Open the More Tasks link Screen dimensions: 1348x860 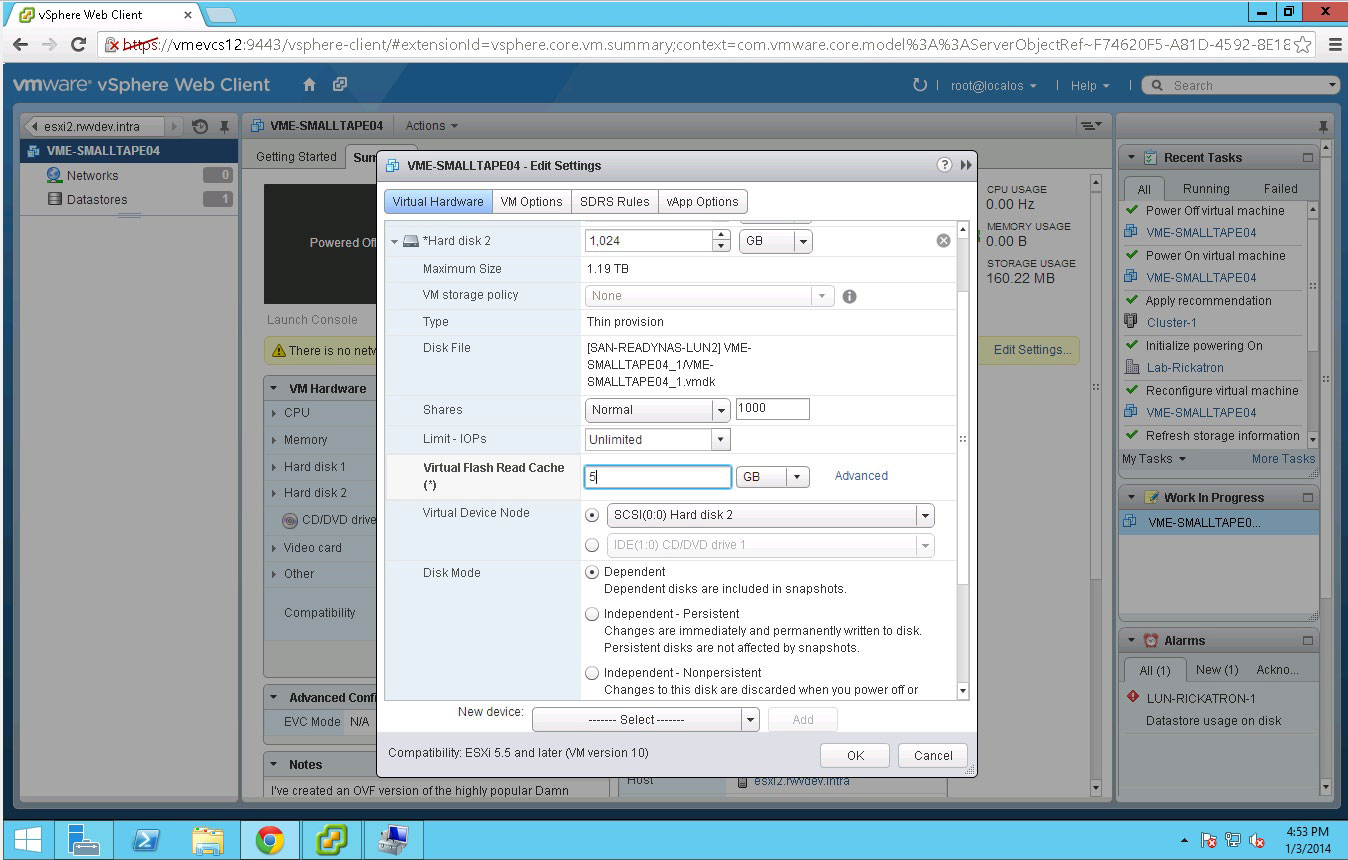(x=1283, y=459)
